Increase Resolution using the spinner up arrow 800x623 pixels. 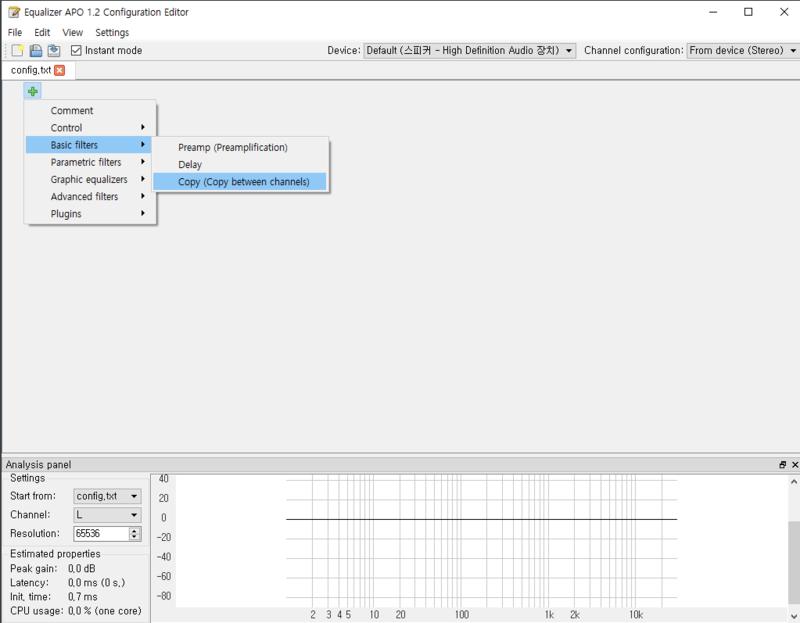coord(135,531)
